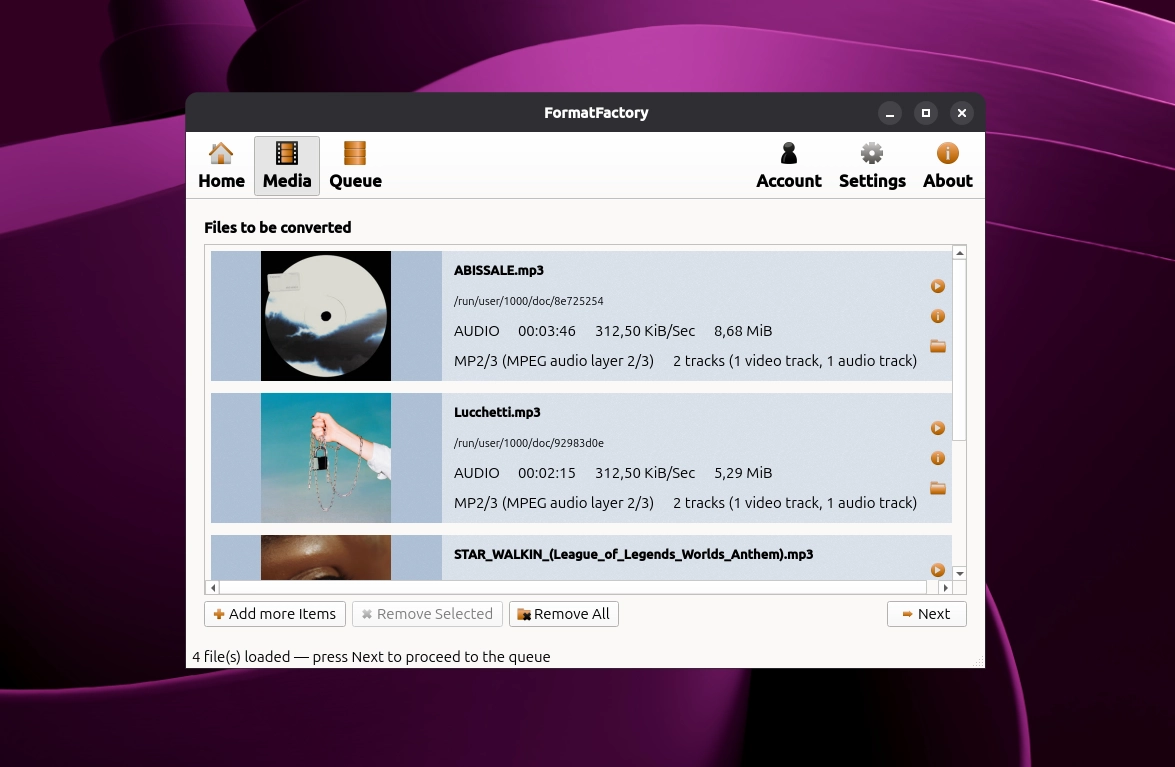Click the Files to be converted heading
This screenshot has height=767, width=1175.
tap(277, 228)
